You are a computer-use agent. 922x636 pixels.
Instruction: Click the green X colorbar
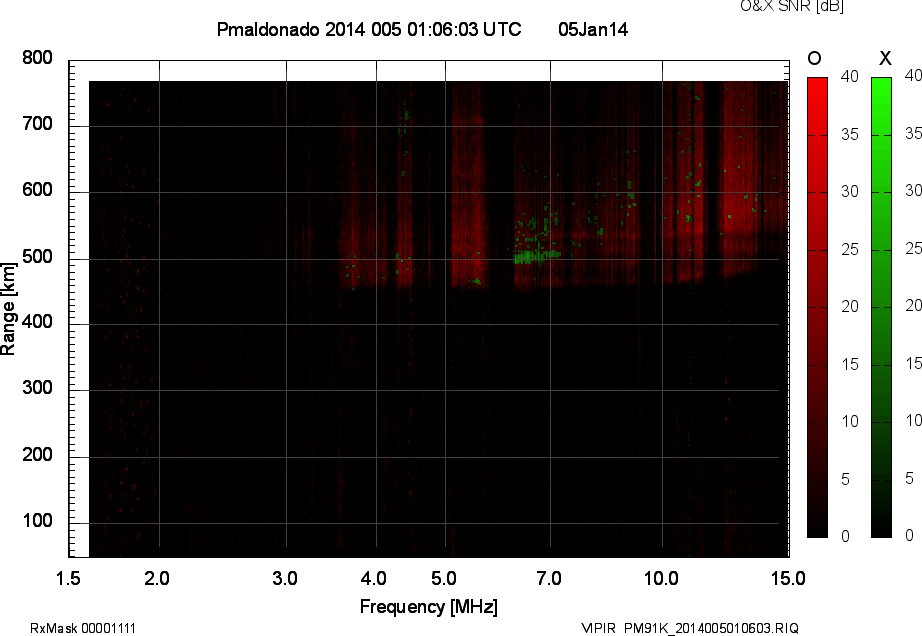[x=881, y=307]
